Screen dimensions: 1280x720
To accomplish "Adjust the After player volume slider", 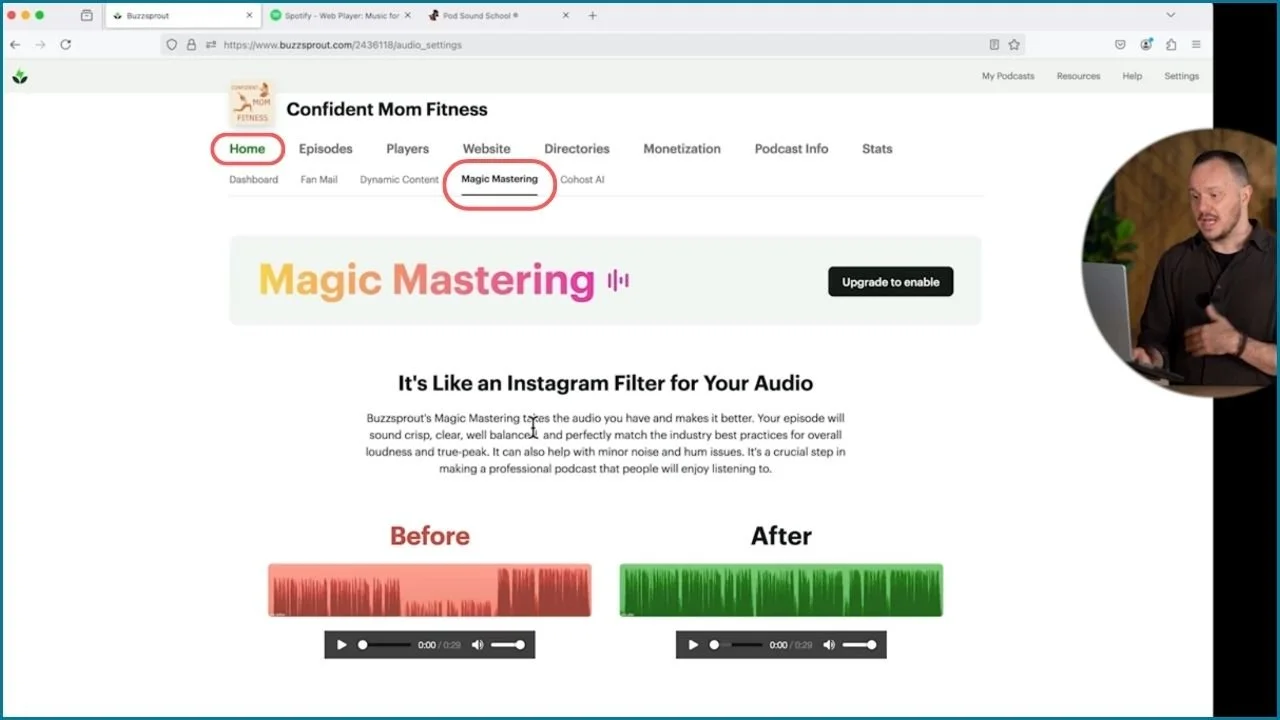I will [860, 645].
